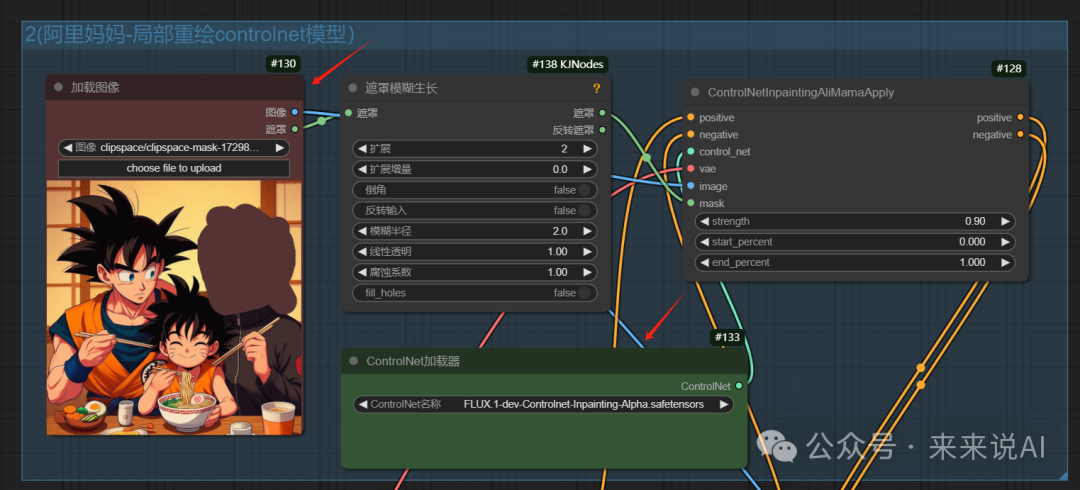Click the vae input socket
Screen dimensions: 1080x490
[x=691, y=169]
